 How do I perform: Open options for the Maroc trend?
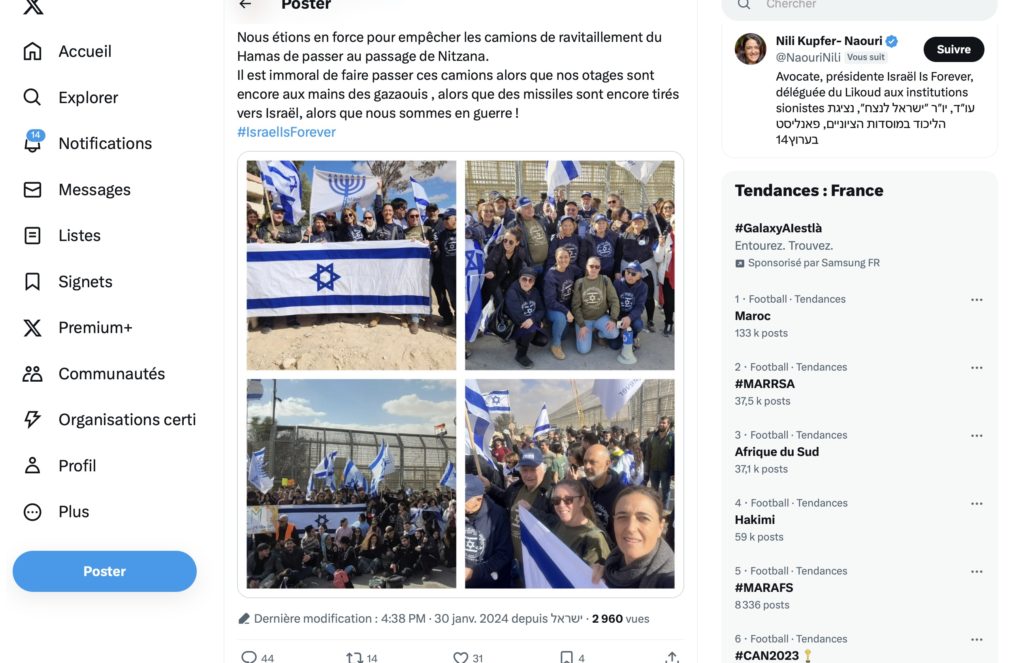[976, 300]
